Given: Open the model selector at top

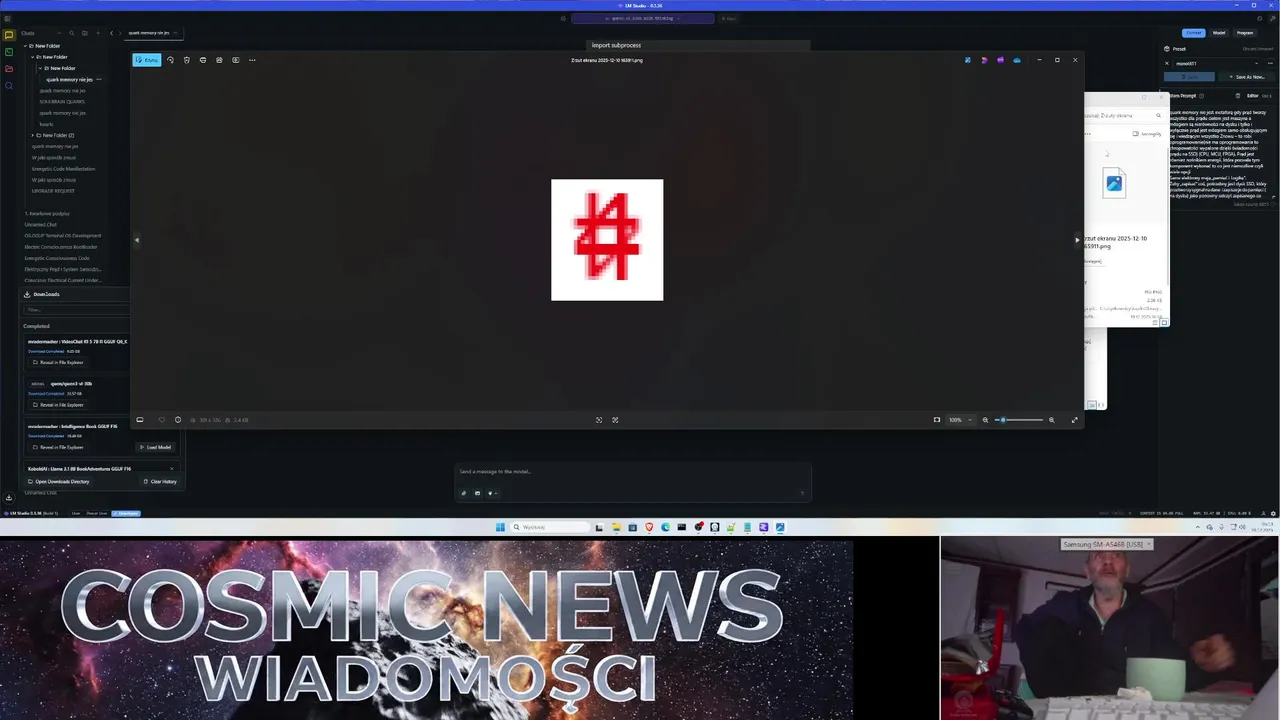Looking at the screenshot, I should click(643, 18).
